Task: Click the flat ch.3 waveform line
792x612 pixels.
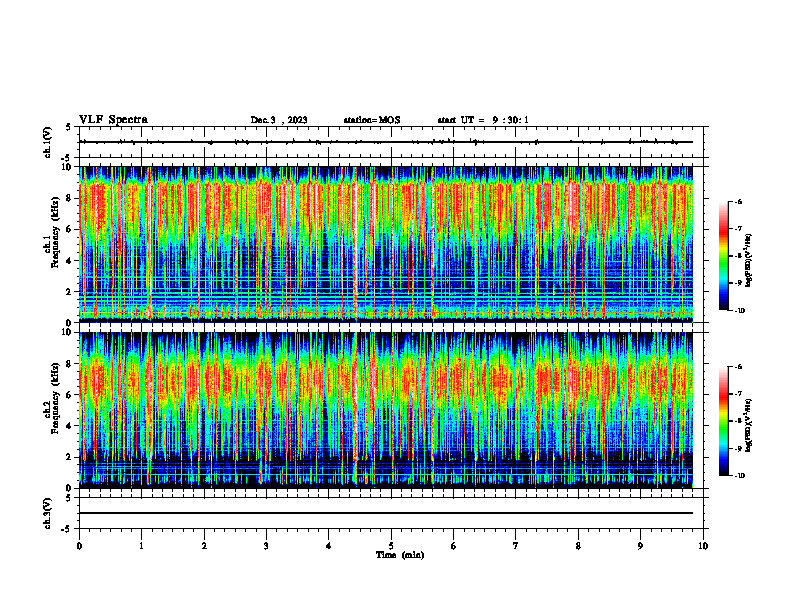Action: 385,513
